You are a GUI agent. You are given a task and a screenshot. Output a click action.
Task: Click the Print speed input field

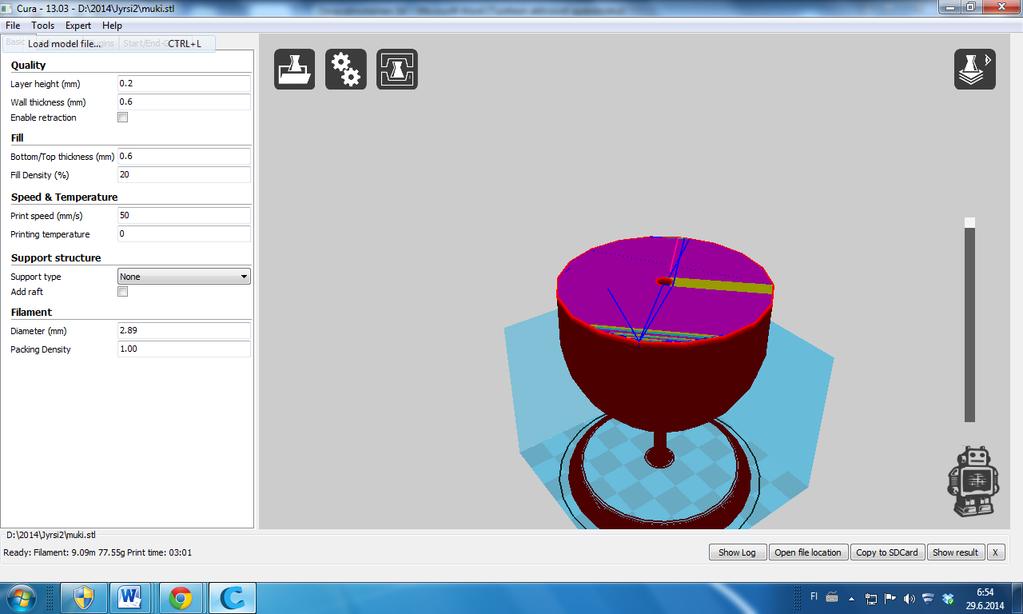[184, 215]
